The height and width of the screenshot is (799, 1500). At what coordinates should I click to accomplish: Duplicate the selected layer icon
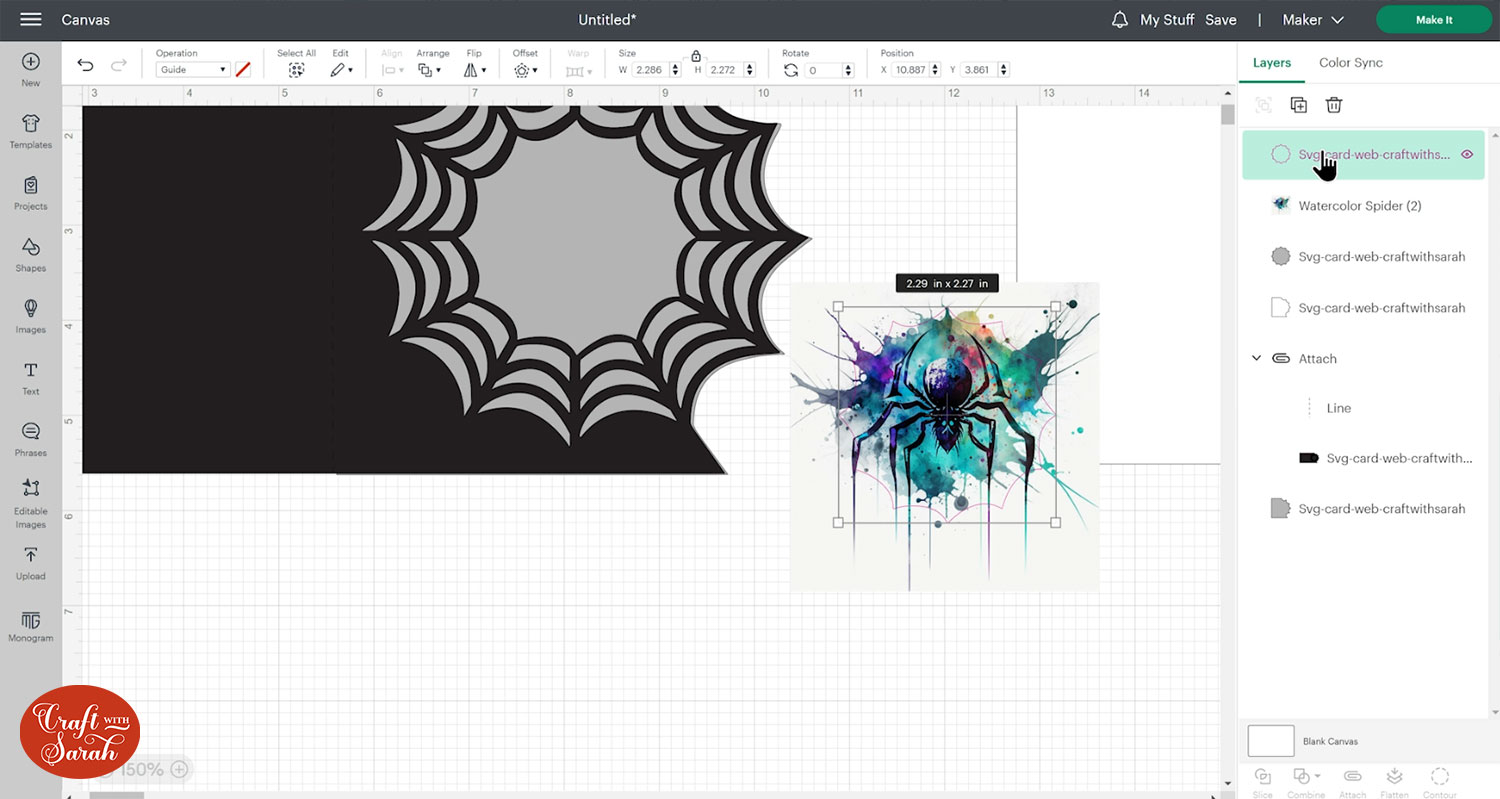(1298, 105)
